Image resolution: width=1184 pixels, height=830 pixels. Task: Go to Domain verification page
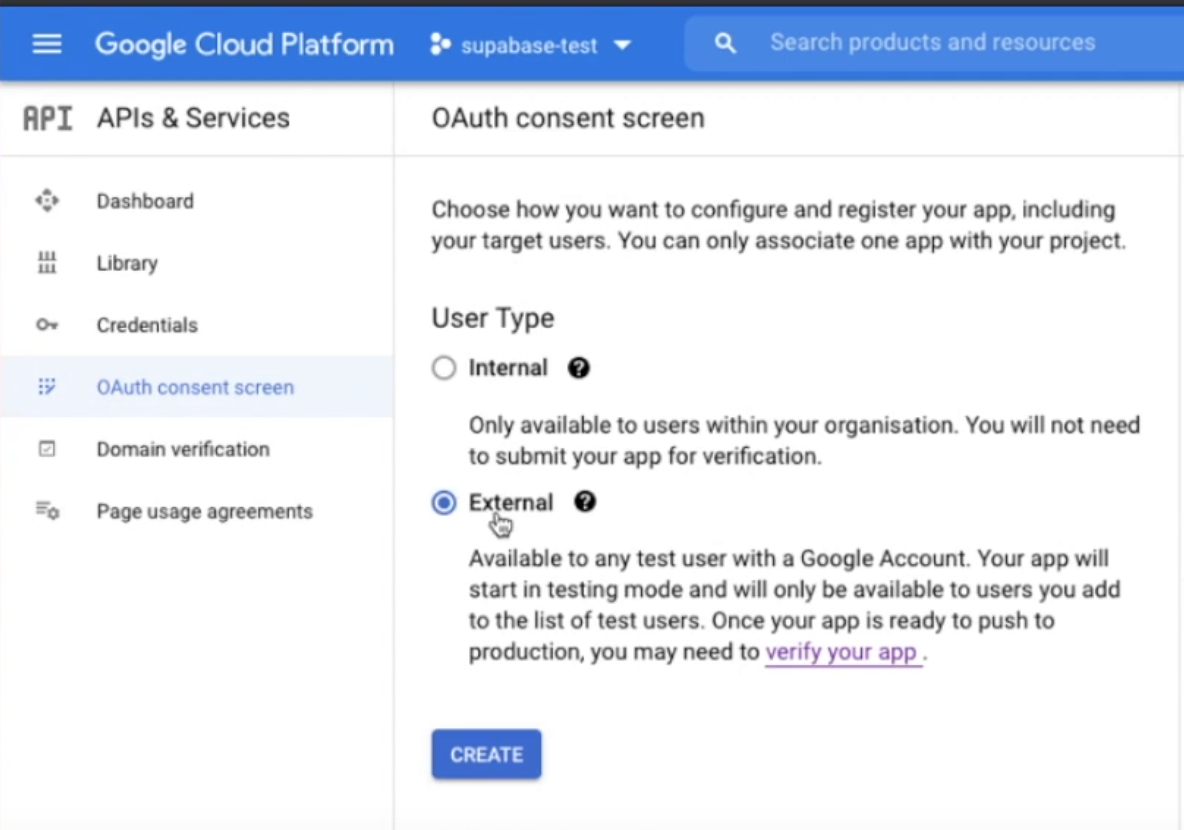183,449
